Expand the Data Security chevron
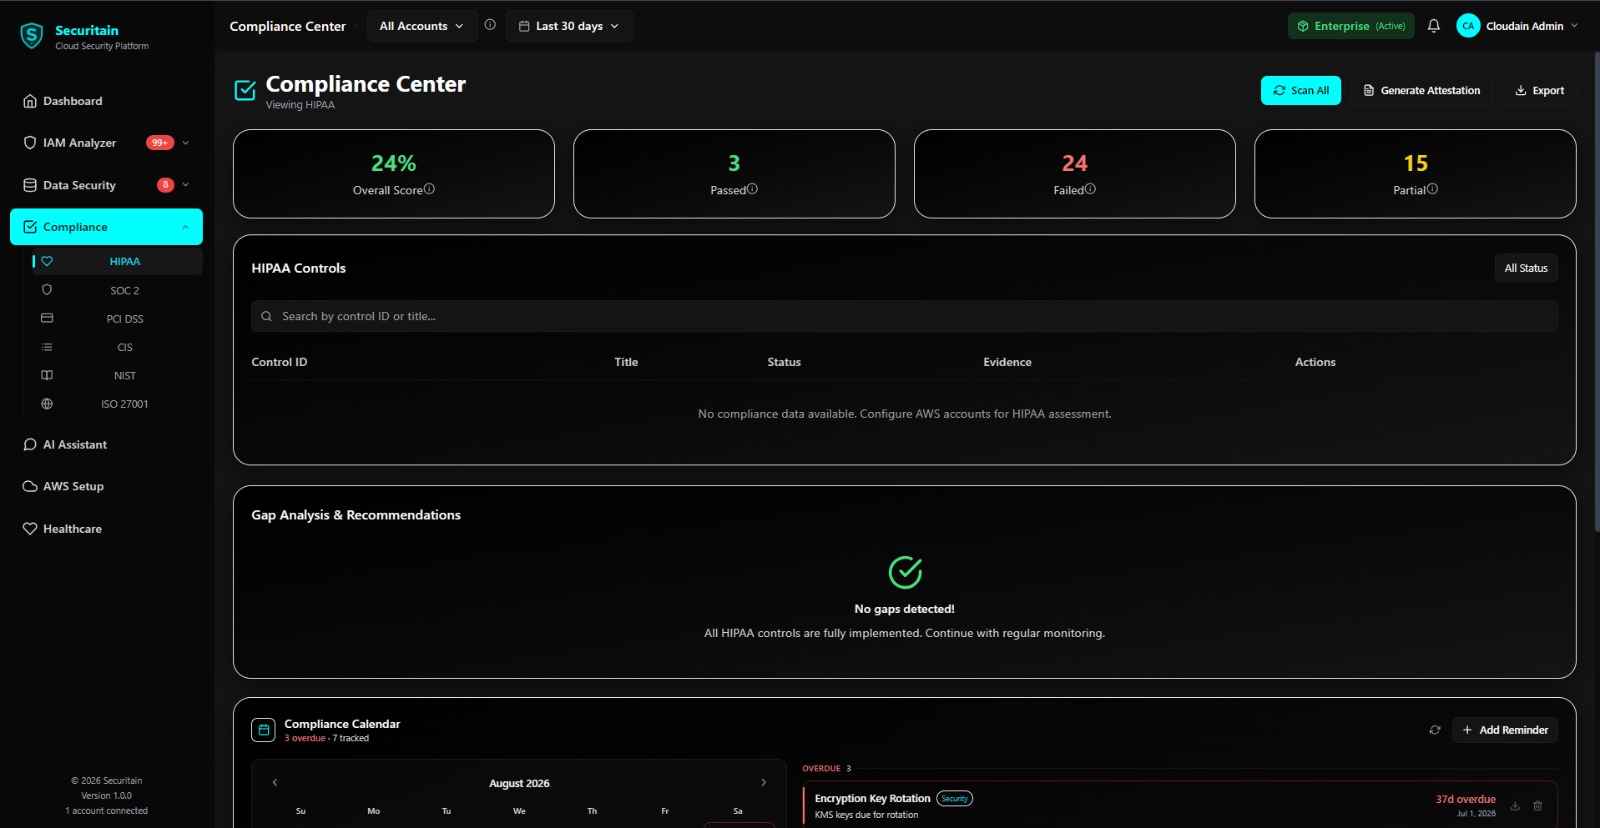 (185, 185)
